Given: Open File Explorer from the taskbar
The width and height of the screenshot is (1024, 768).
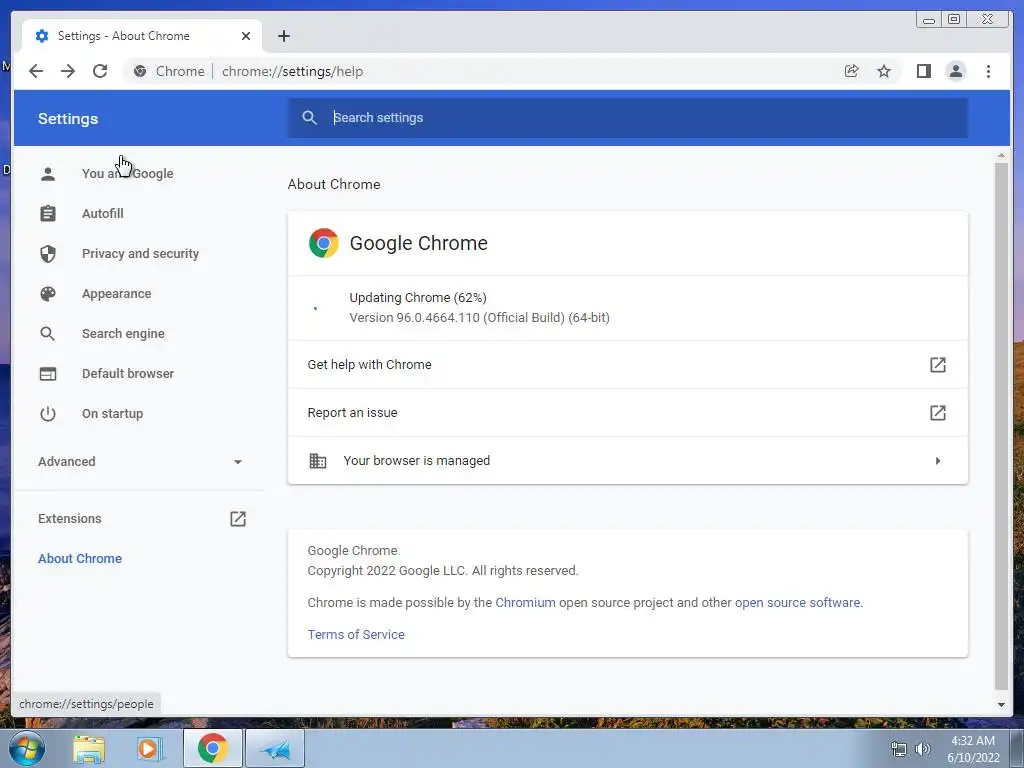Looking at the screenshot, I should tap(89, 749).
